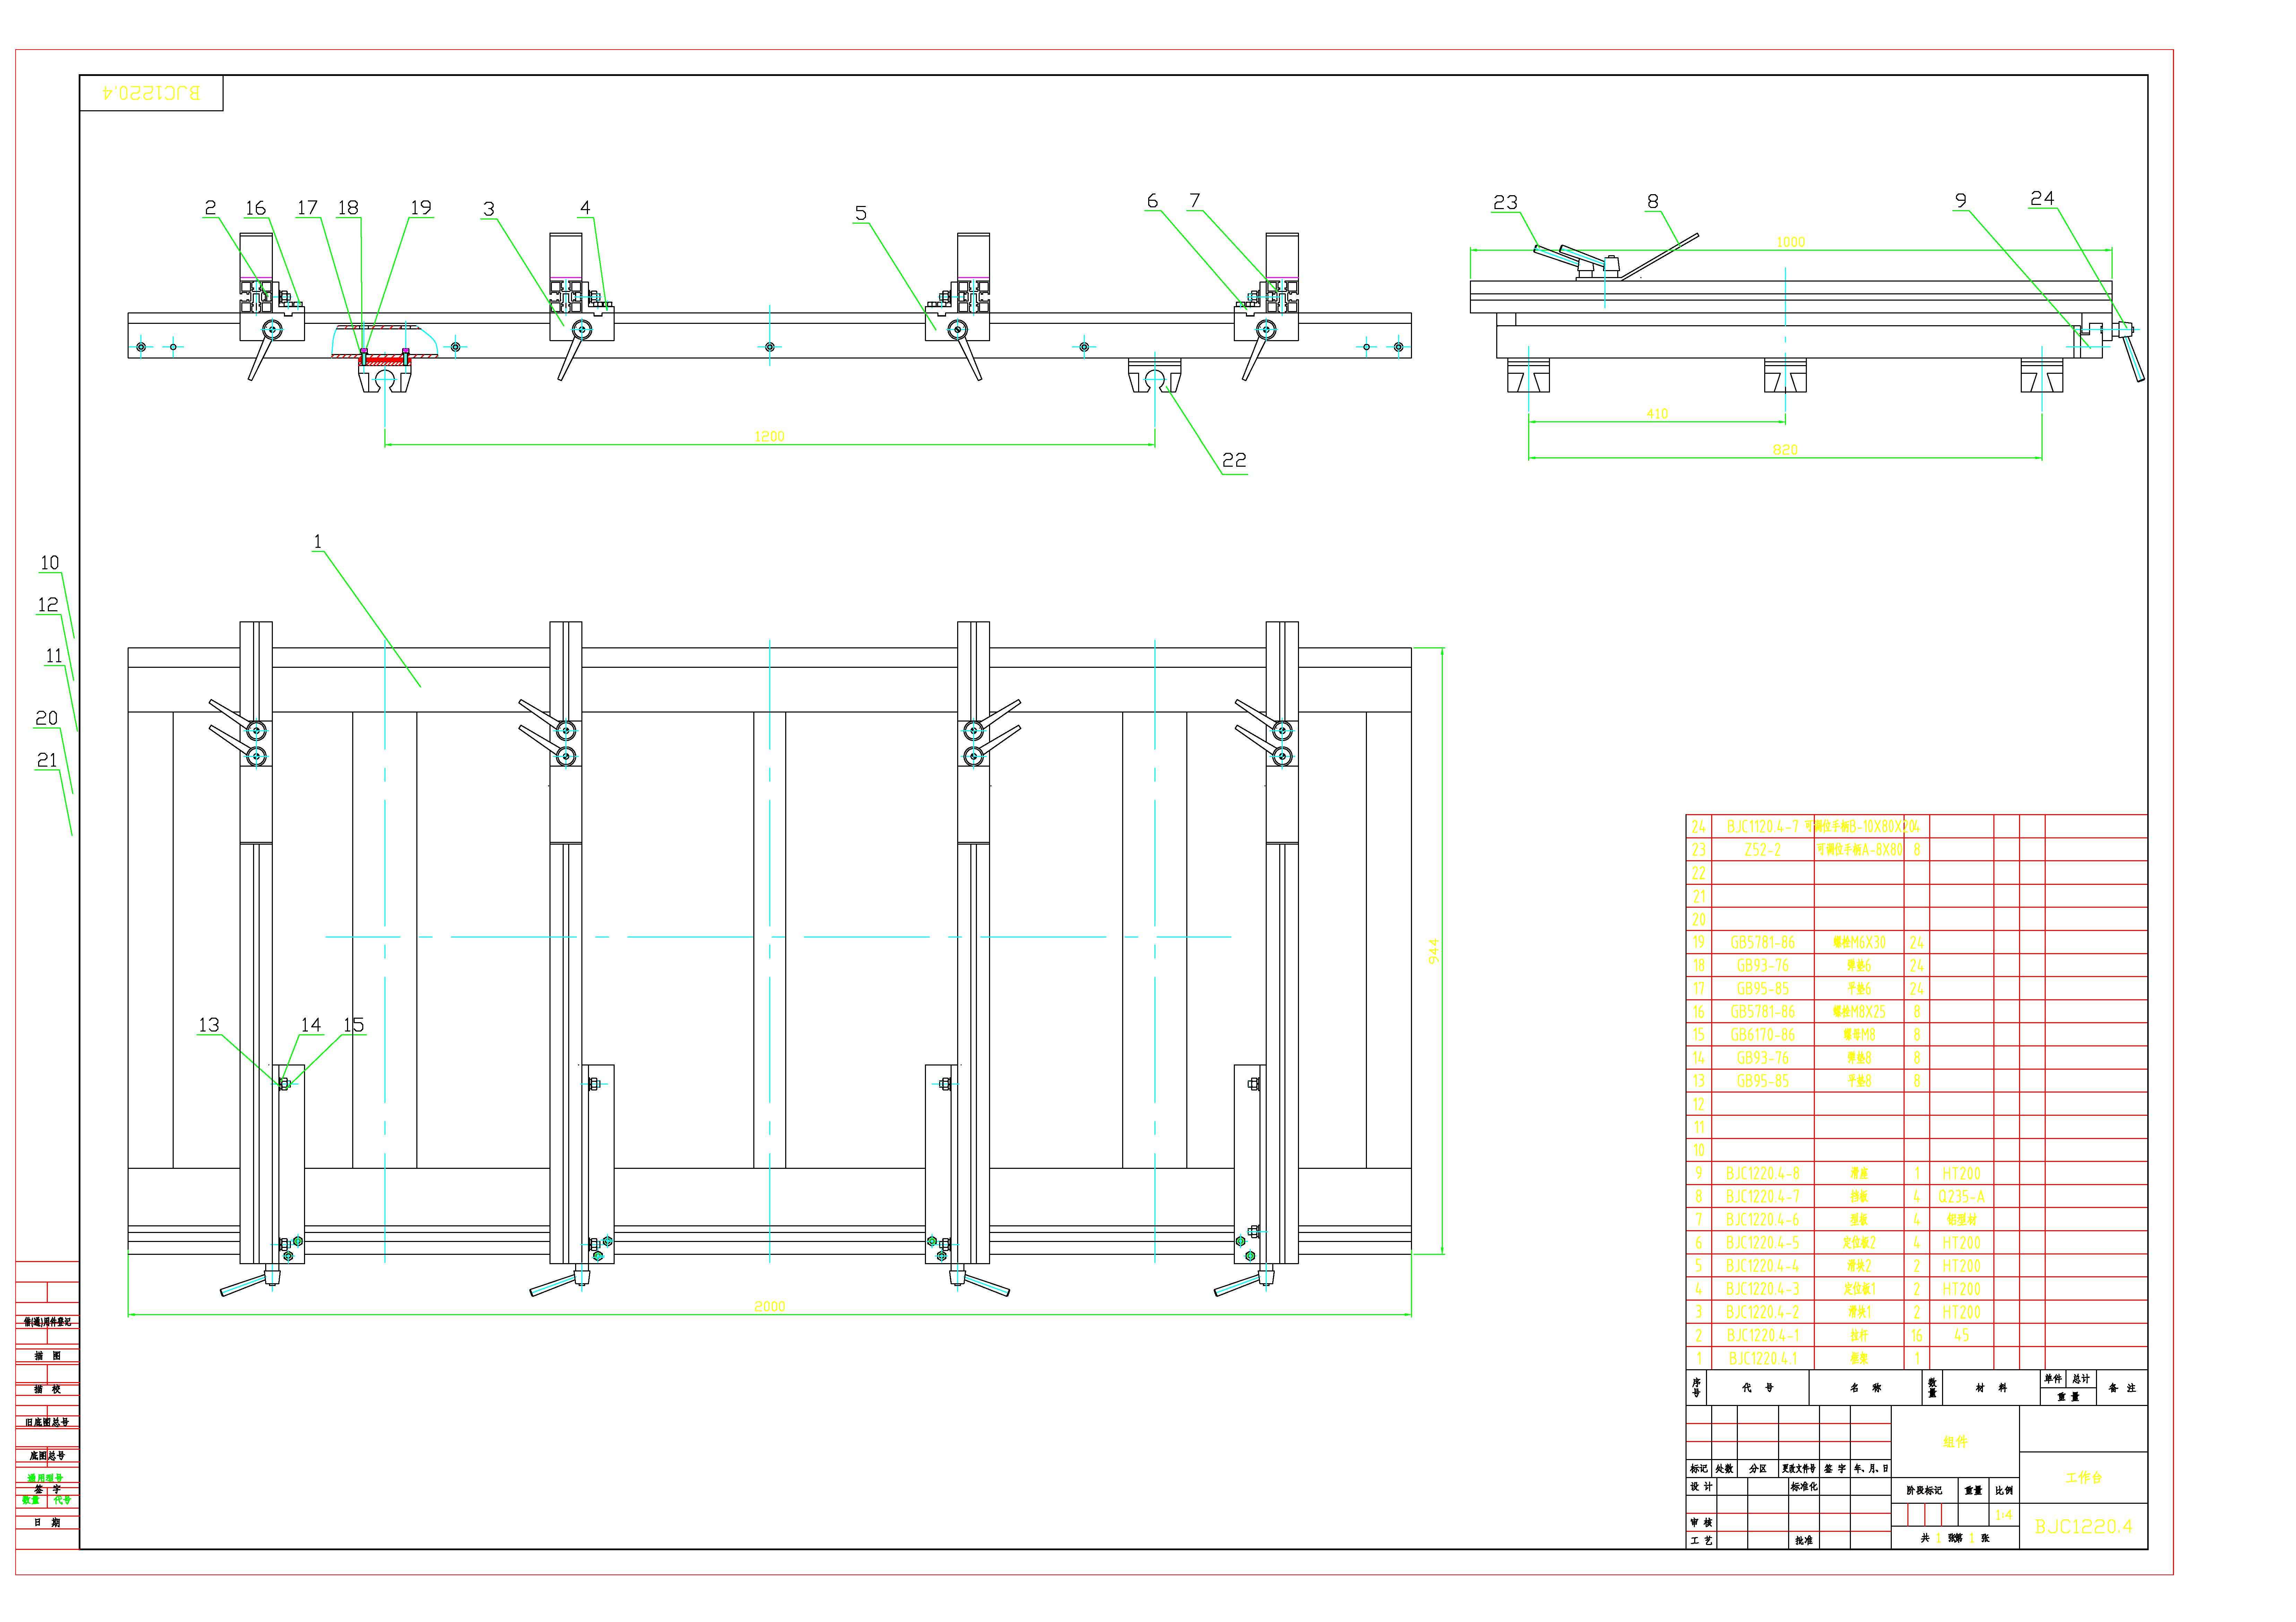The image size is (2296, 1622).
Task: Select part name 滑座 in row 9
Action: coord(1859,1173)
